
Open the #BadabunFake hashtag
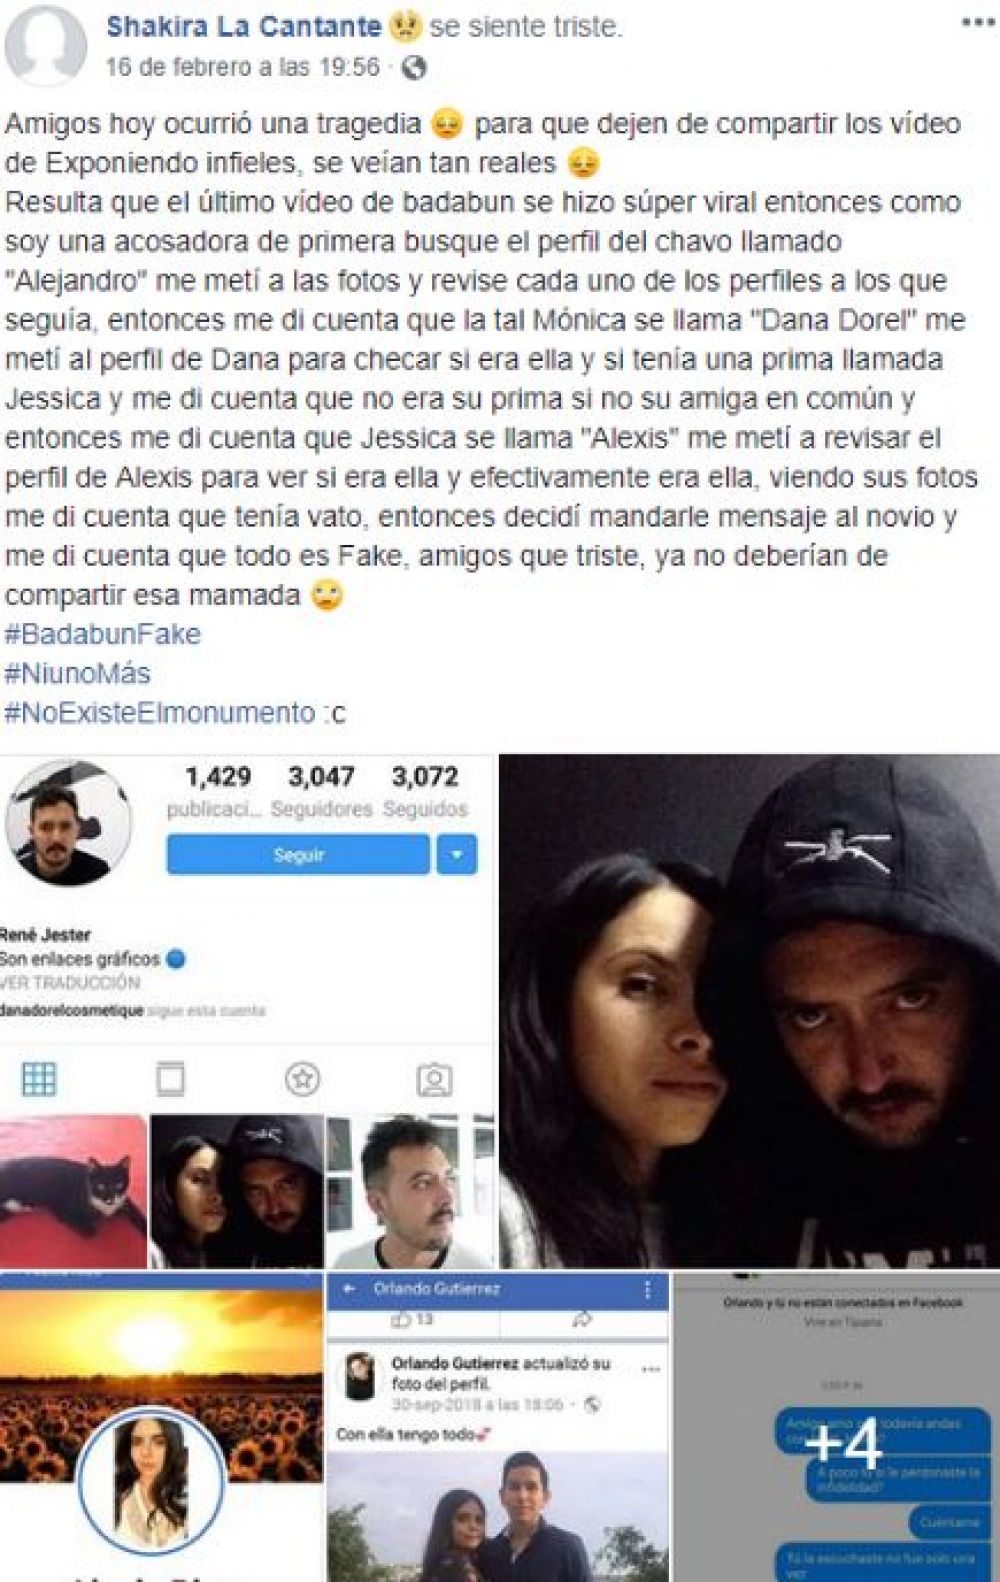point(103,635)
